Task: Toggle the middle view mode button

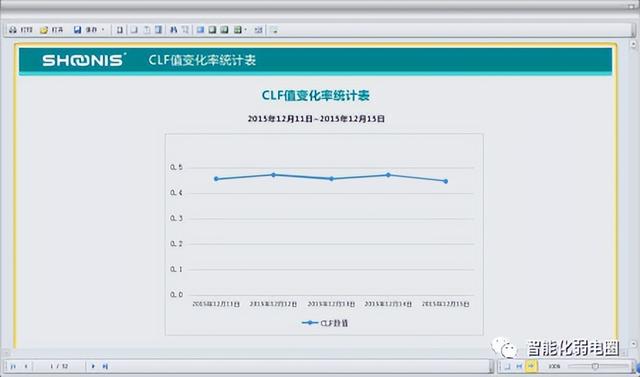Action: click(x=519, y=366)
